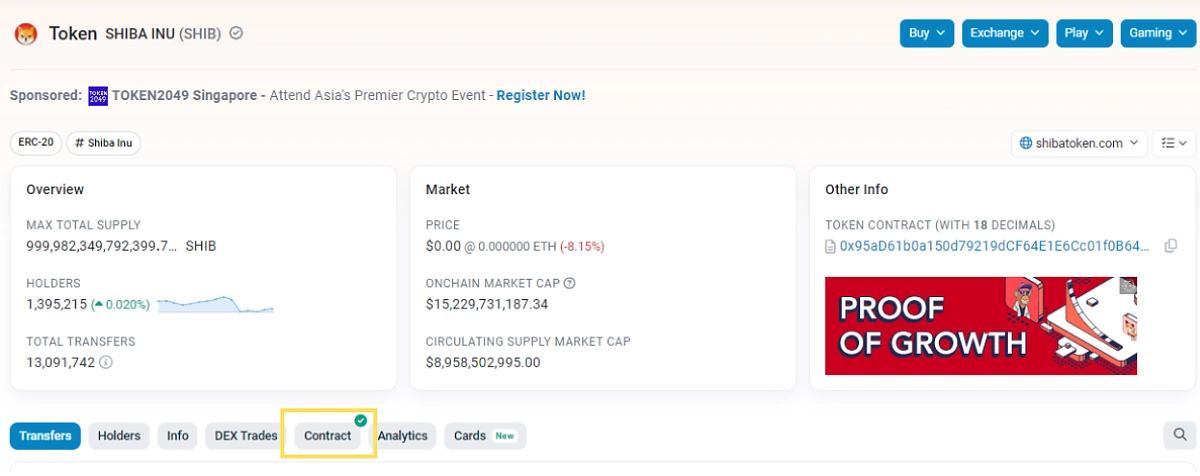This screenshot has height=476, width=1200.
Task: Open the Buy dropdown
Action: [x=927, y=33]
